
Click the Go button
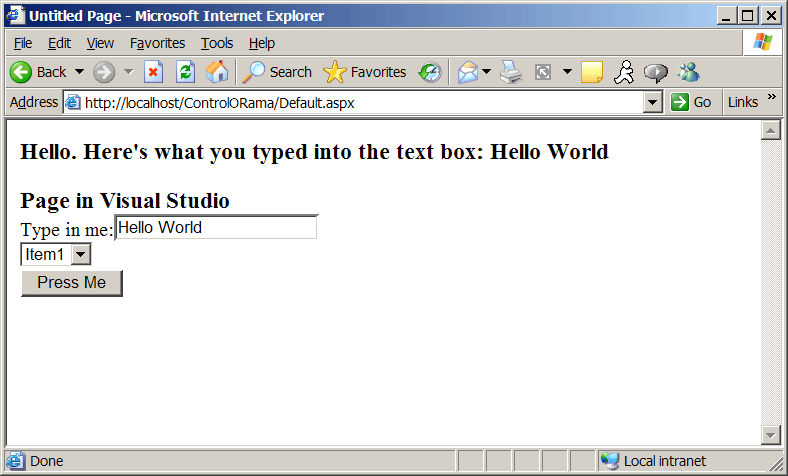(x=692, y=102)
